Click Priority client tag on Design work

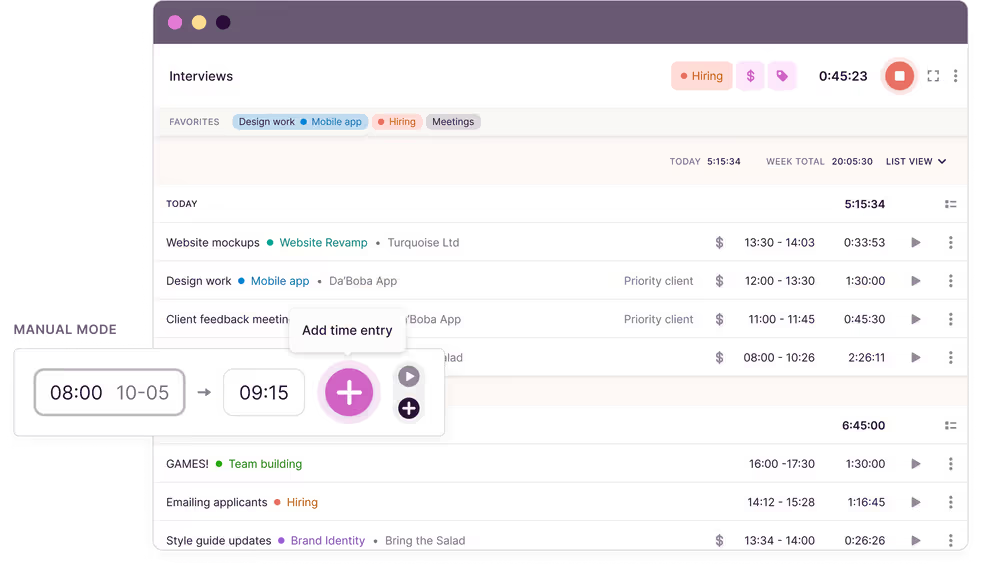pyautogui.click(x=658, y=281)
